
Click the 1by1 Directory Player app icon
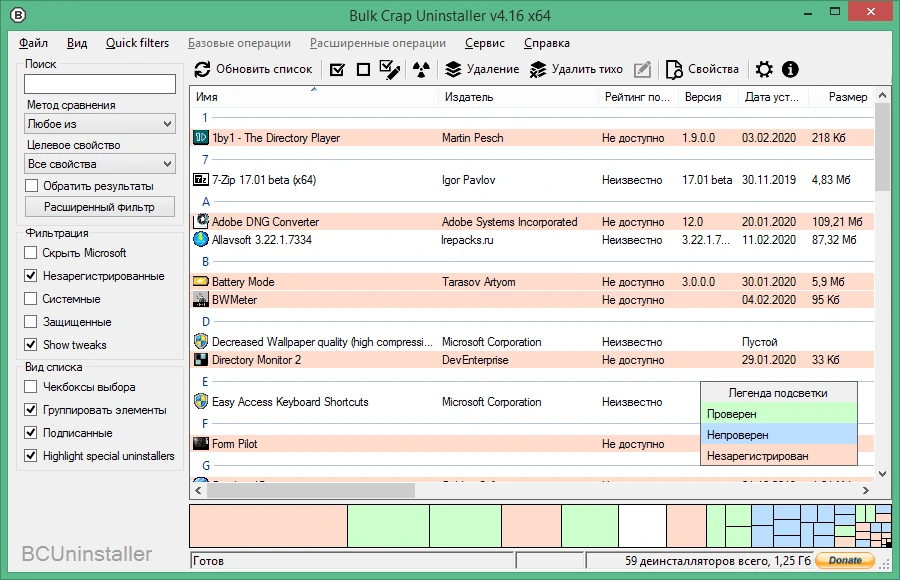pyautogui.click(x=201, y=138)
